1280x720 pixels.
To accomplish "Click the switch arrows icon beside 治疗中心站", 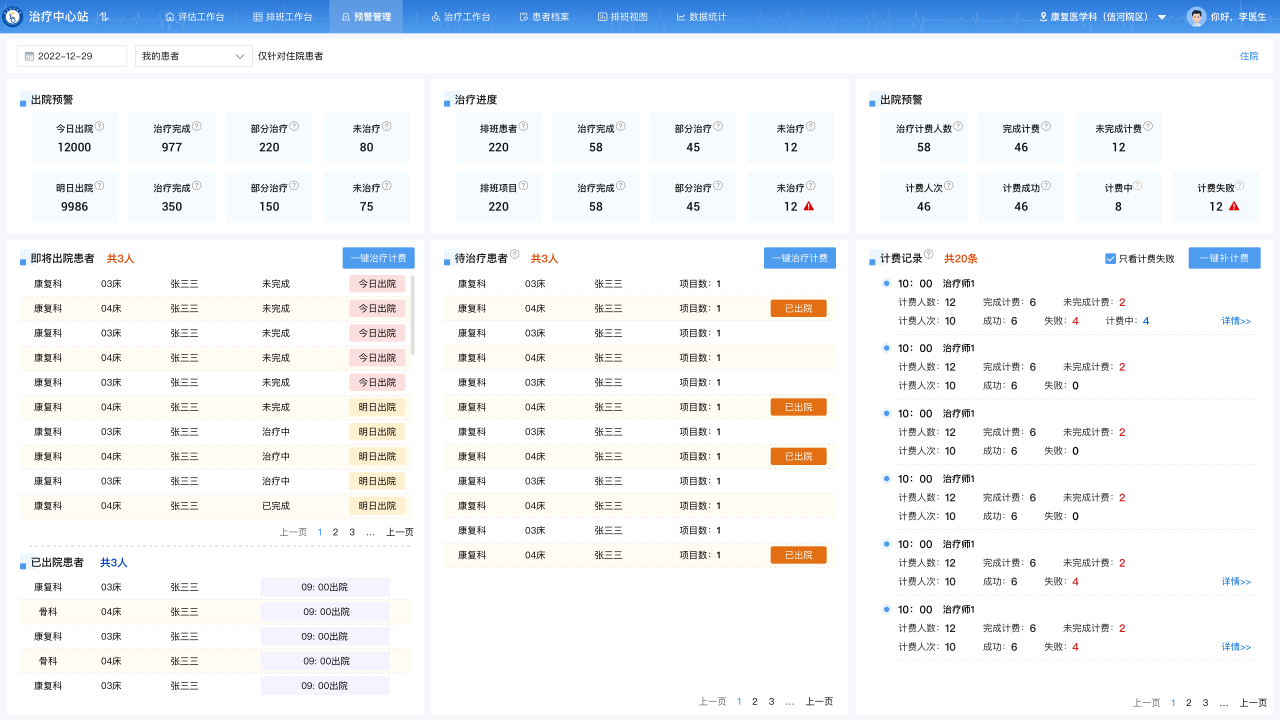I will [104, 17].
